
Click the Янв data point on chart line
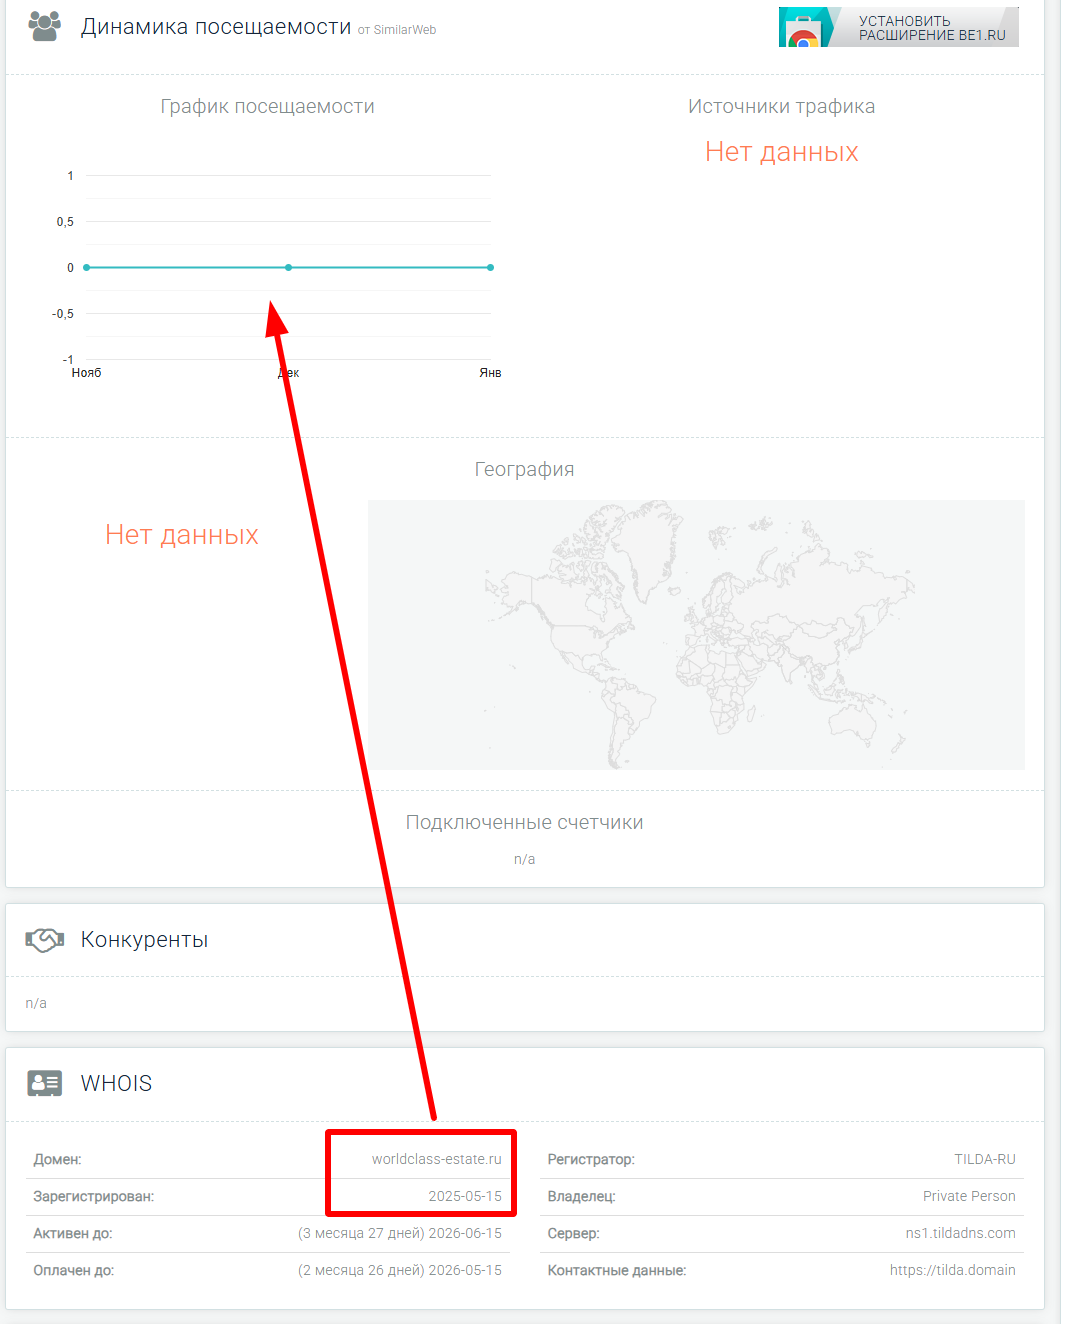pyautogui.click(x=490, y=267)
